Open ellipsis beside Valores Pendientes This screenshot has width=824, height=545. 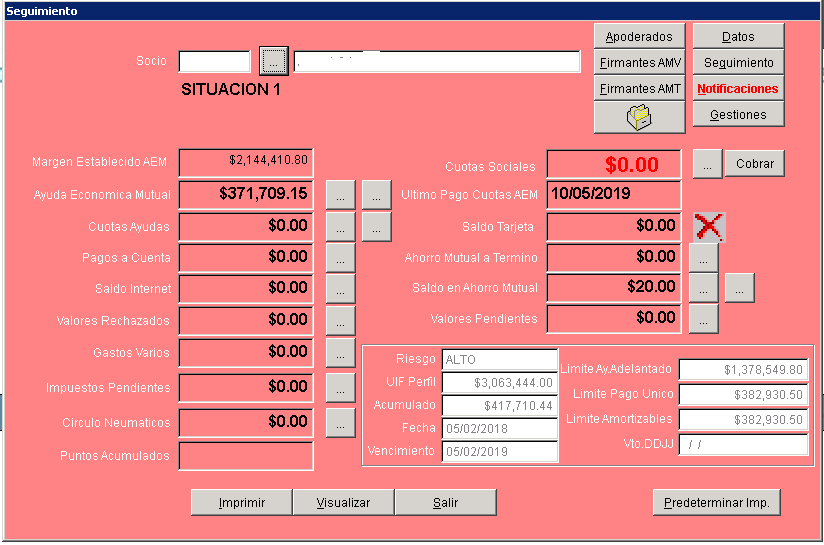703,319
